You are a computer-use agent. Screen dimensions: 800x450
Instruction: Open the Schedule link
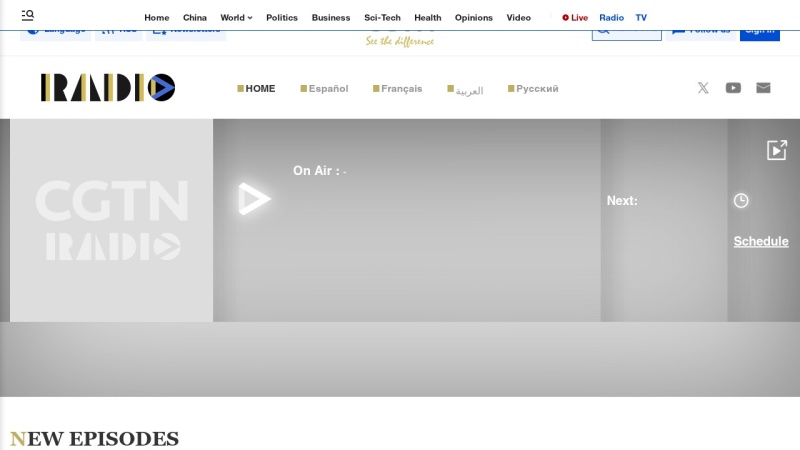tap(761, 241)
